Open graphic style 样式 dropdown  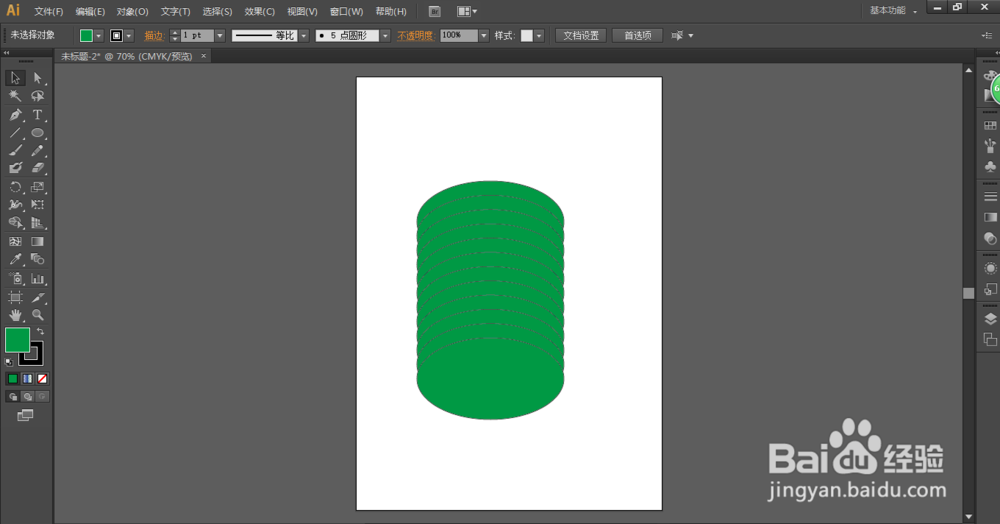(x=540, y=36)
